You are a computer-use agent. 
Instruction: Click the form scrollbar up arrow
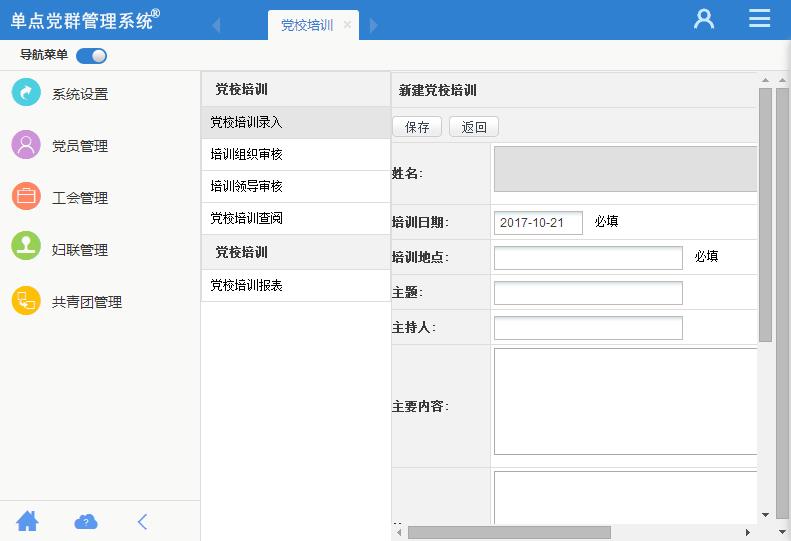(765, 80)
